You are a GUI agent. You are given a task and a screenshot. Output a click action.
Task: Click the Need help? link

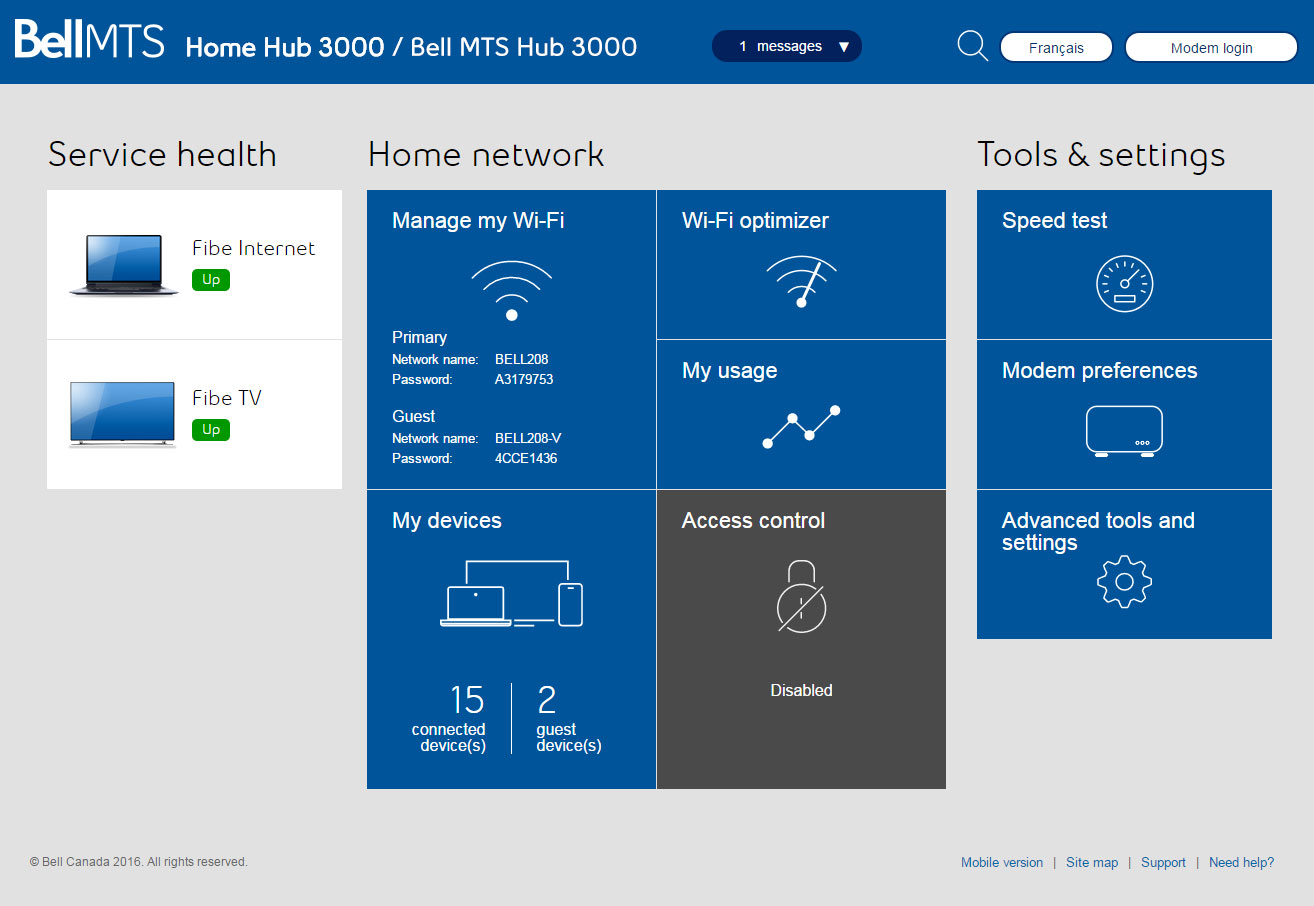coord(1241,862)
